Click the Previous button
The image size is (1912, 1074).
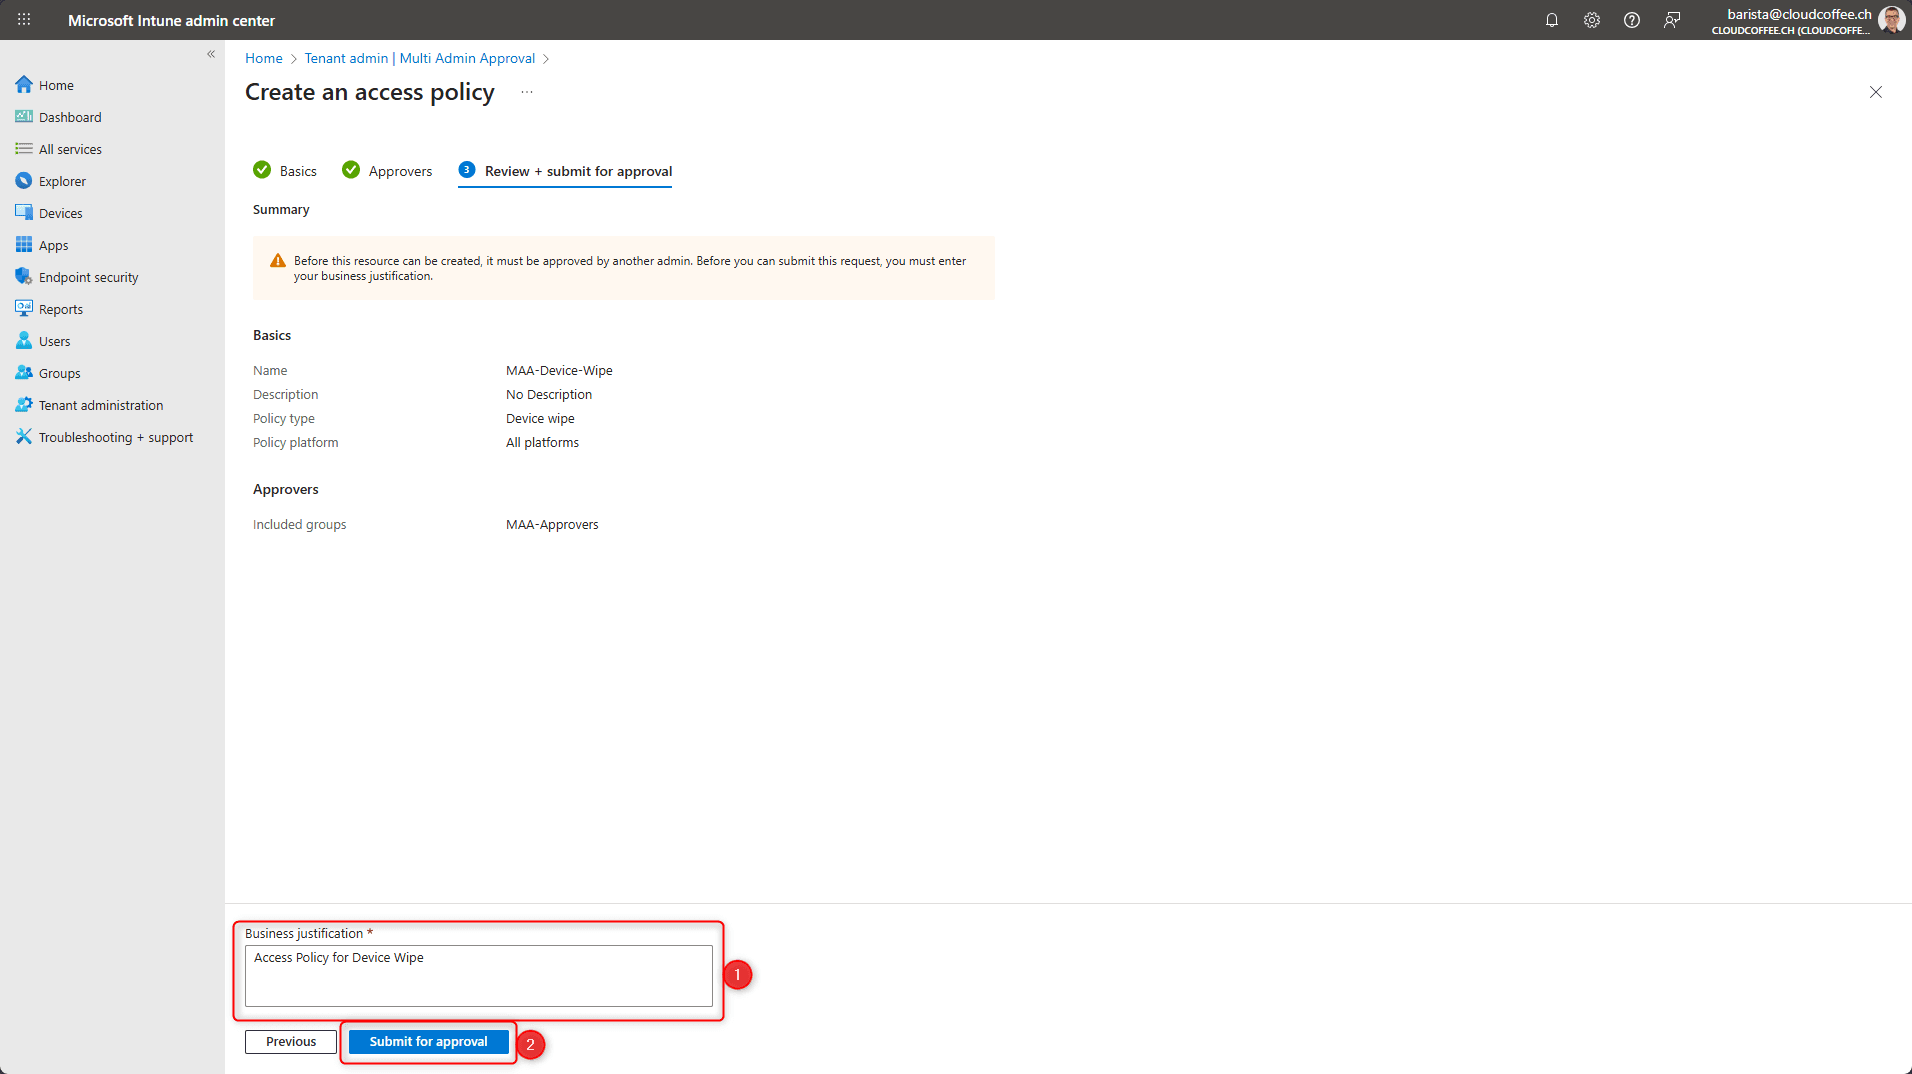pyautogui.click(x=291, y=1041)
